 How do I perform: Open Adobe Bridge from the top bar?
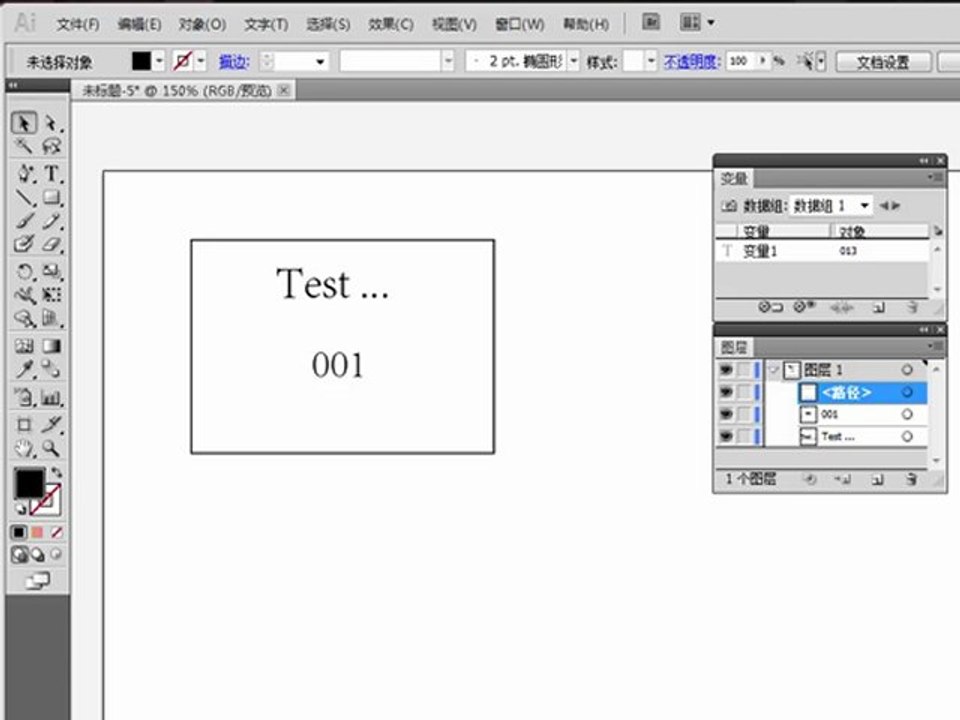[x=651, y=23]
